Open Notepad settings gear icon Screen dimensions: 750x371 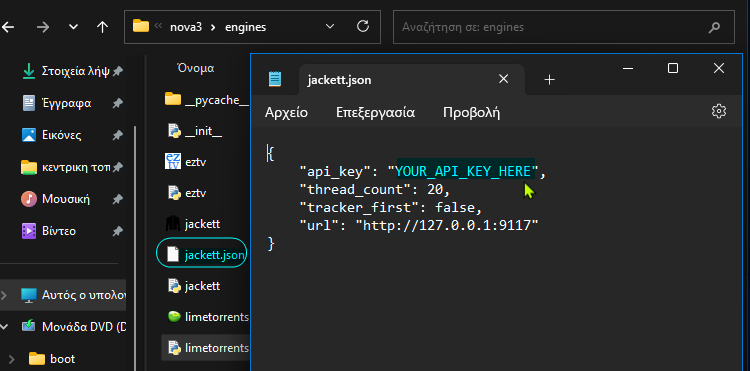tap(718, 111)
